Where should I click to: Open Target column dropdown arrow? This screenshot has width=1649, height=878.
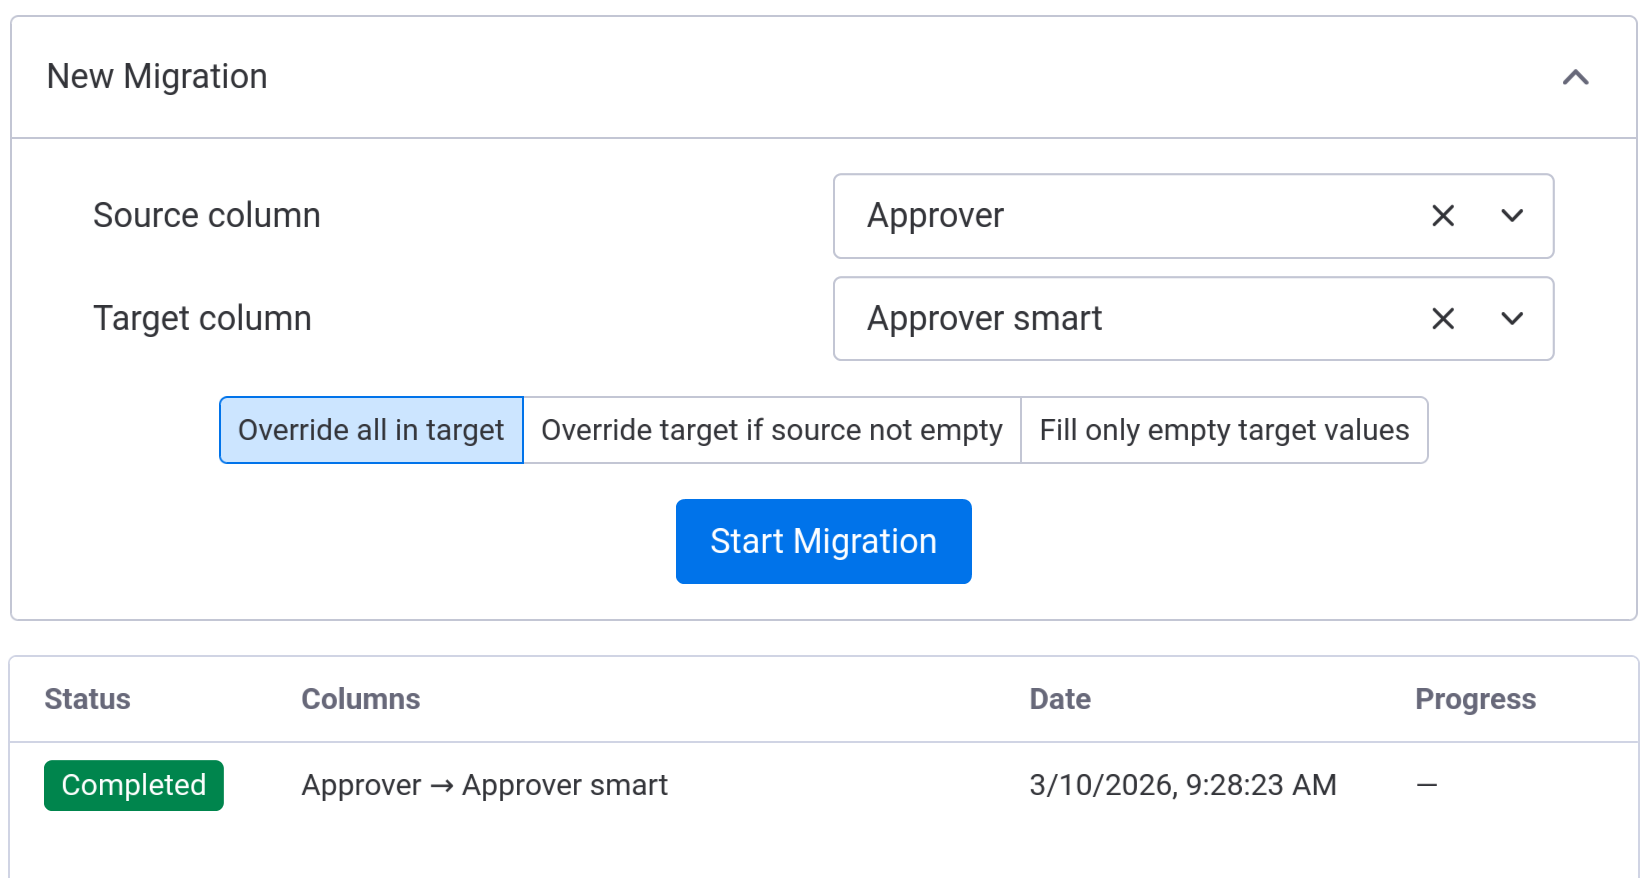[x=1512, y=319]
